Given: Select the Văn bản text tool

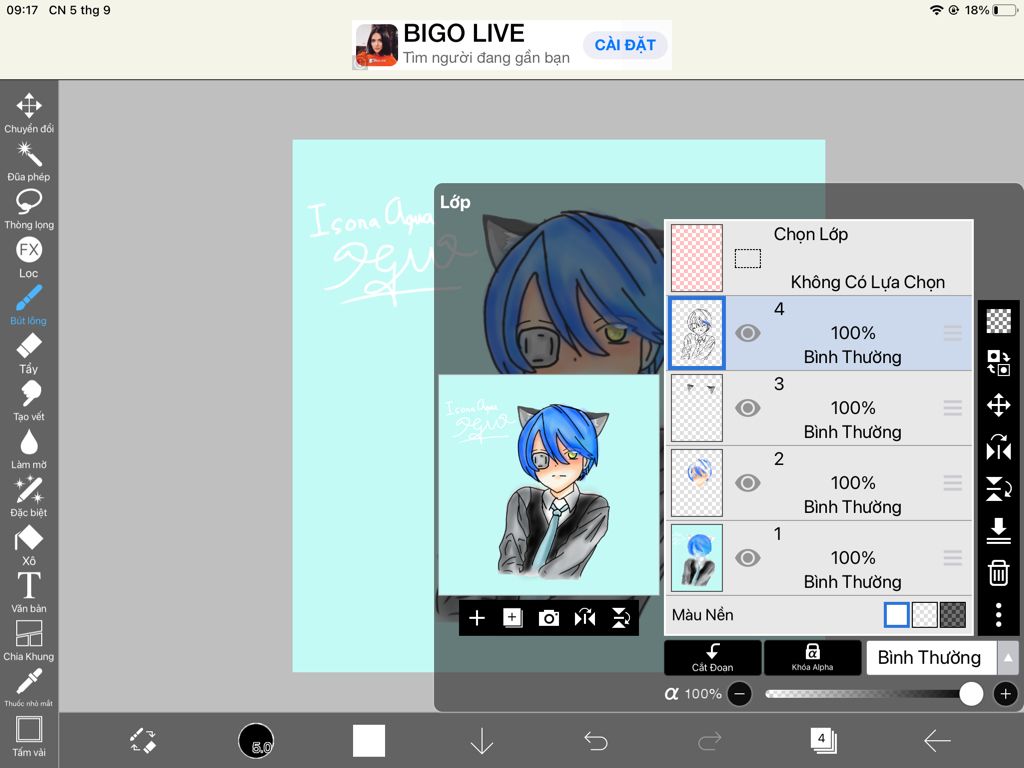Looking at the screenshot, I should tap(29, 593).
